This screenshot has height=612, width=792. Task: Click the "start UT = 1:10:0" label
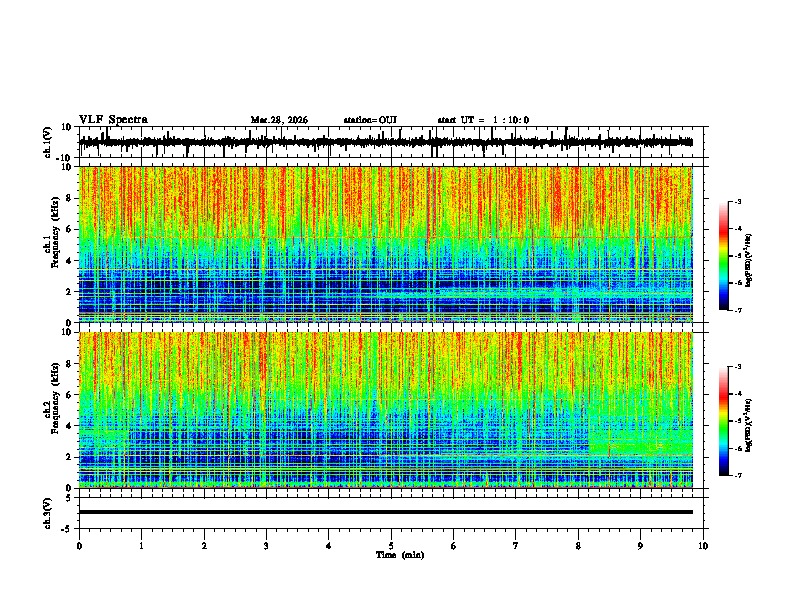coord(483,120)
